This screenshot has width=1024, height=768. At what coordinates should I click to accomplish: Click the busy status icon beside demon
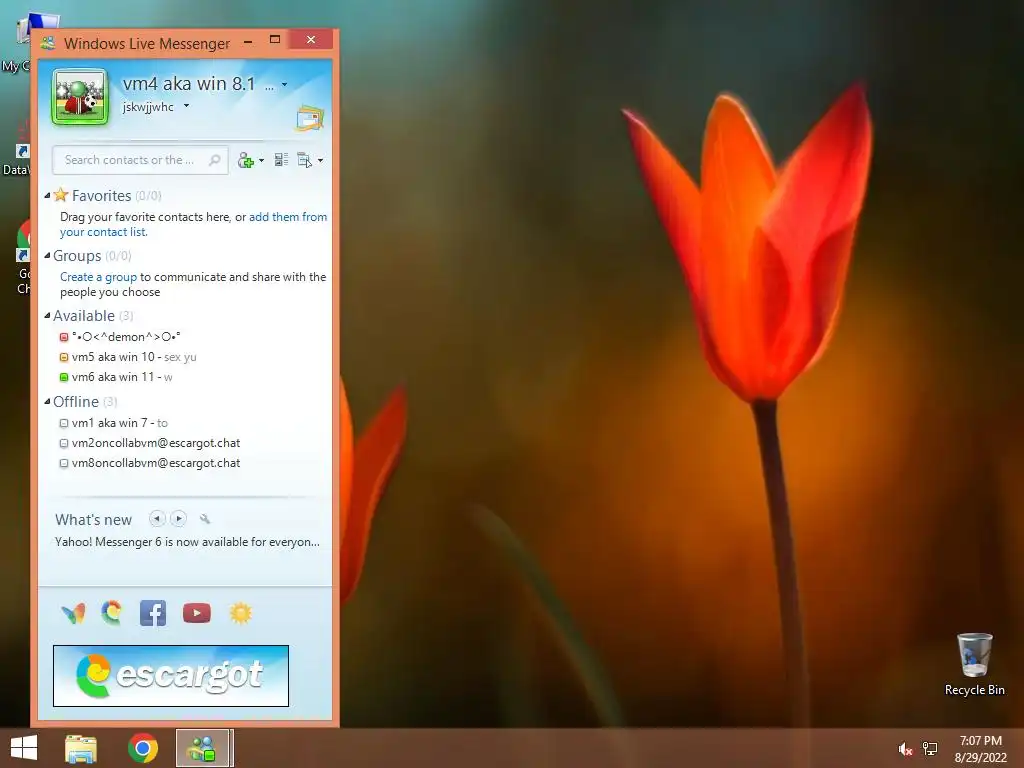64,338
